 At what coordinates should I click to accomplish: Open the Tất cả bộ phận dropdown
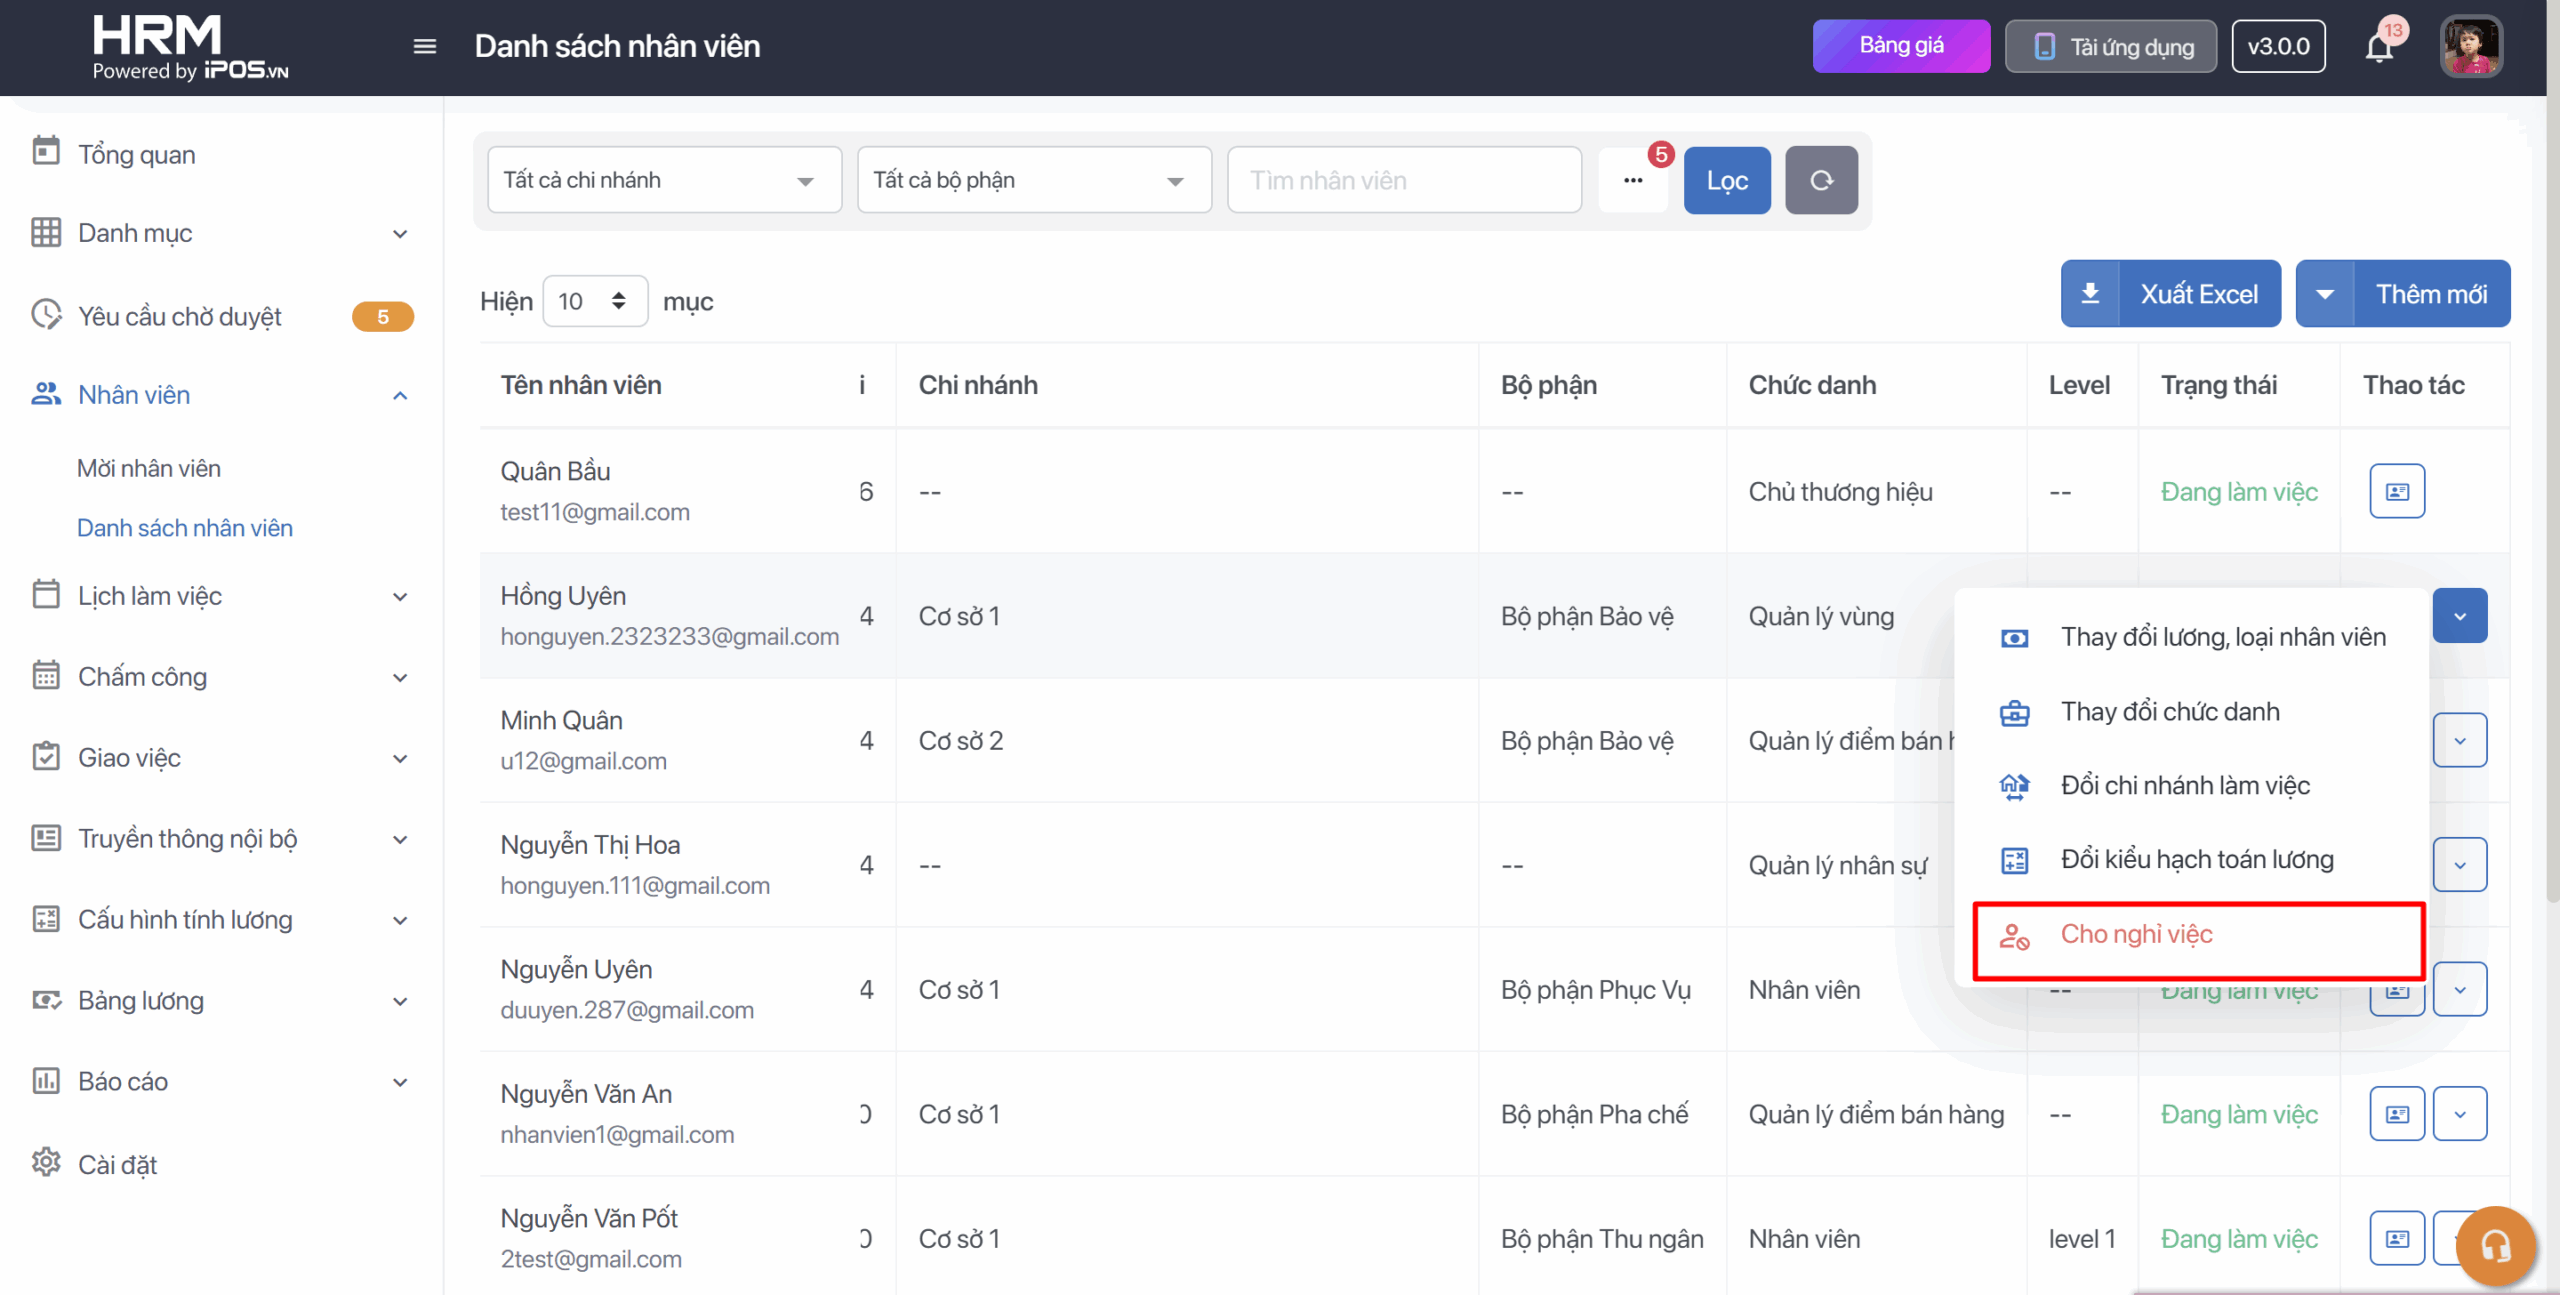1034,180
